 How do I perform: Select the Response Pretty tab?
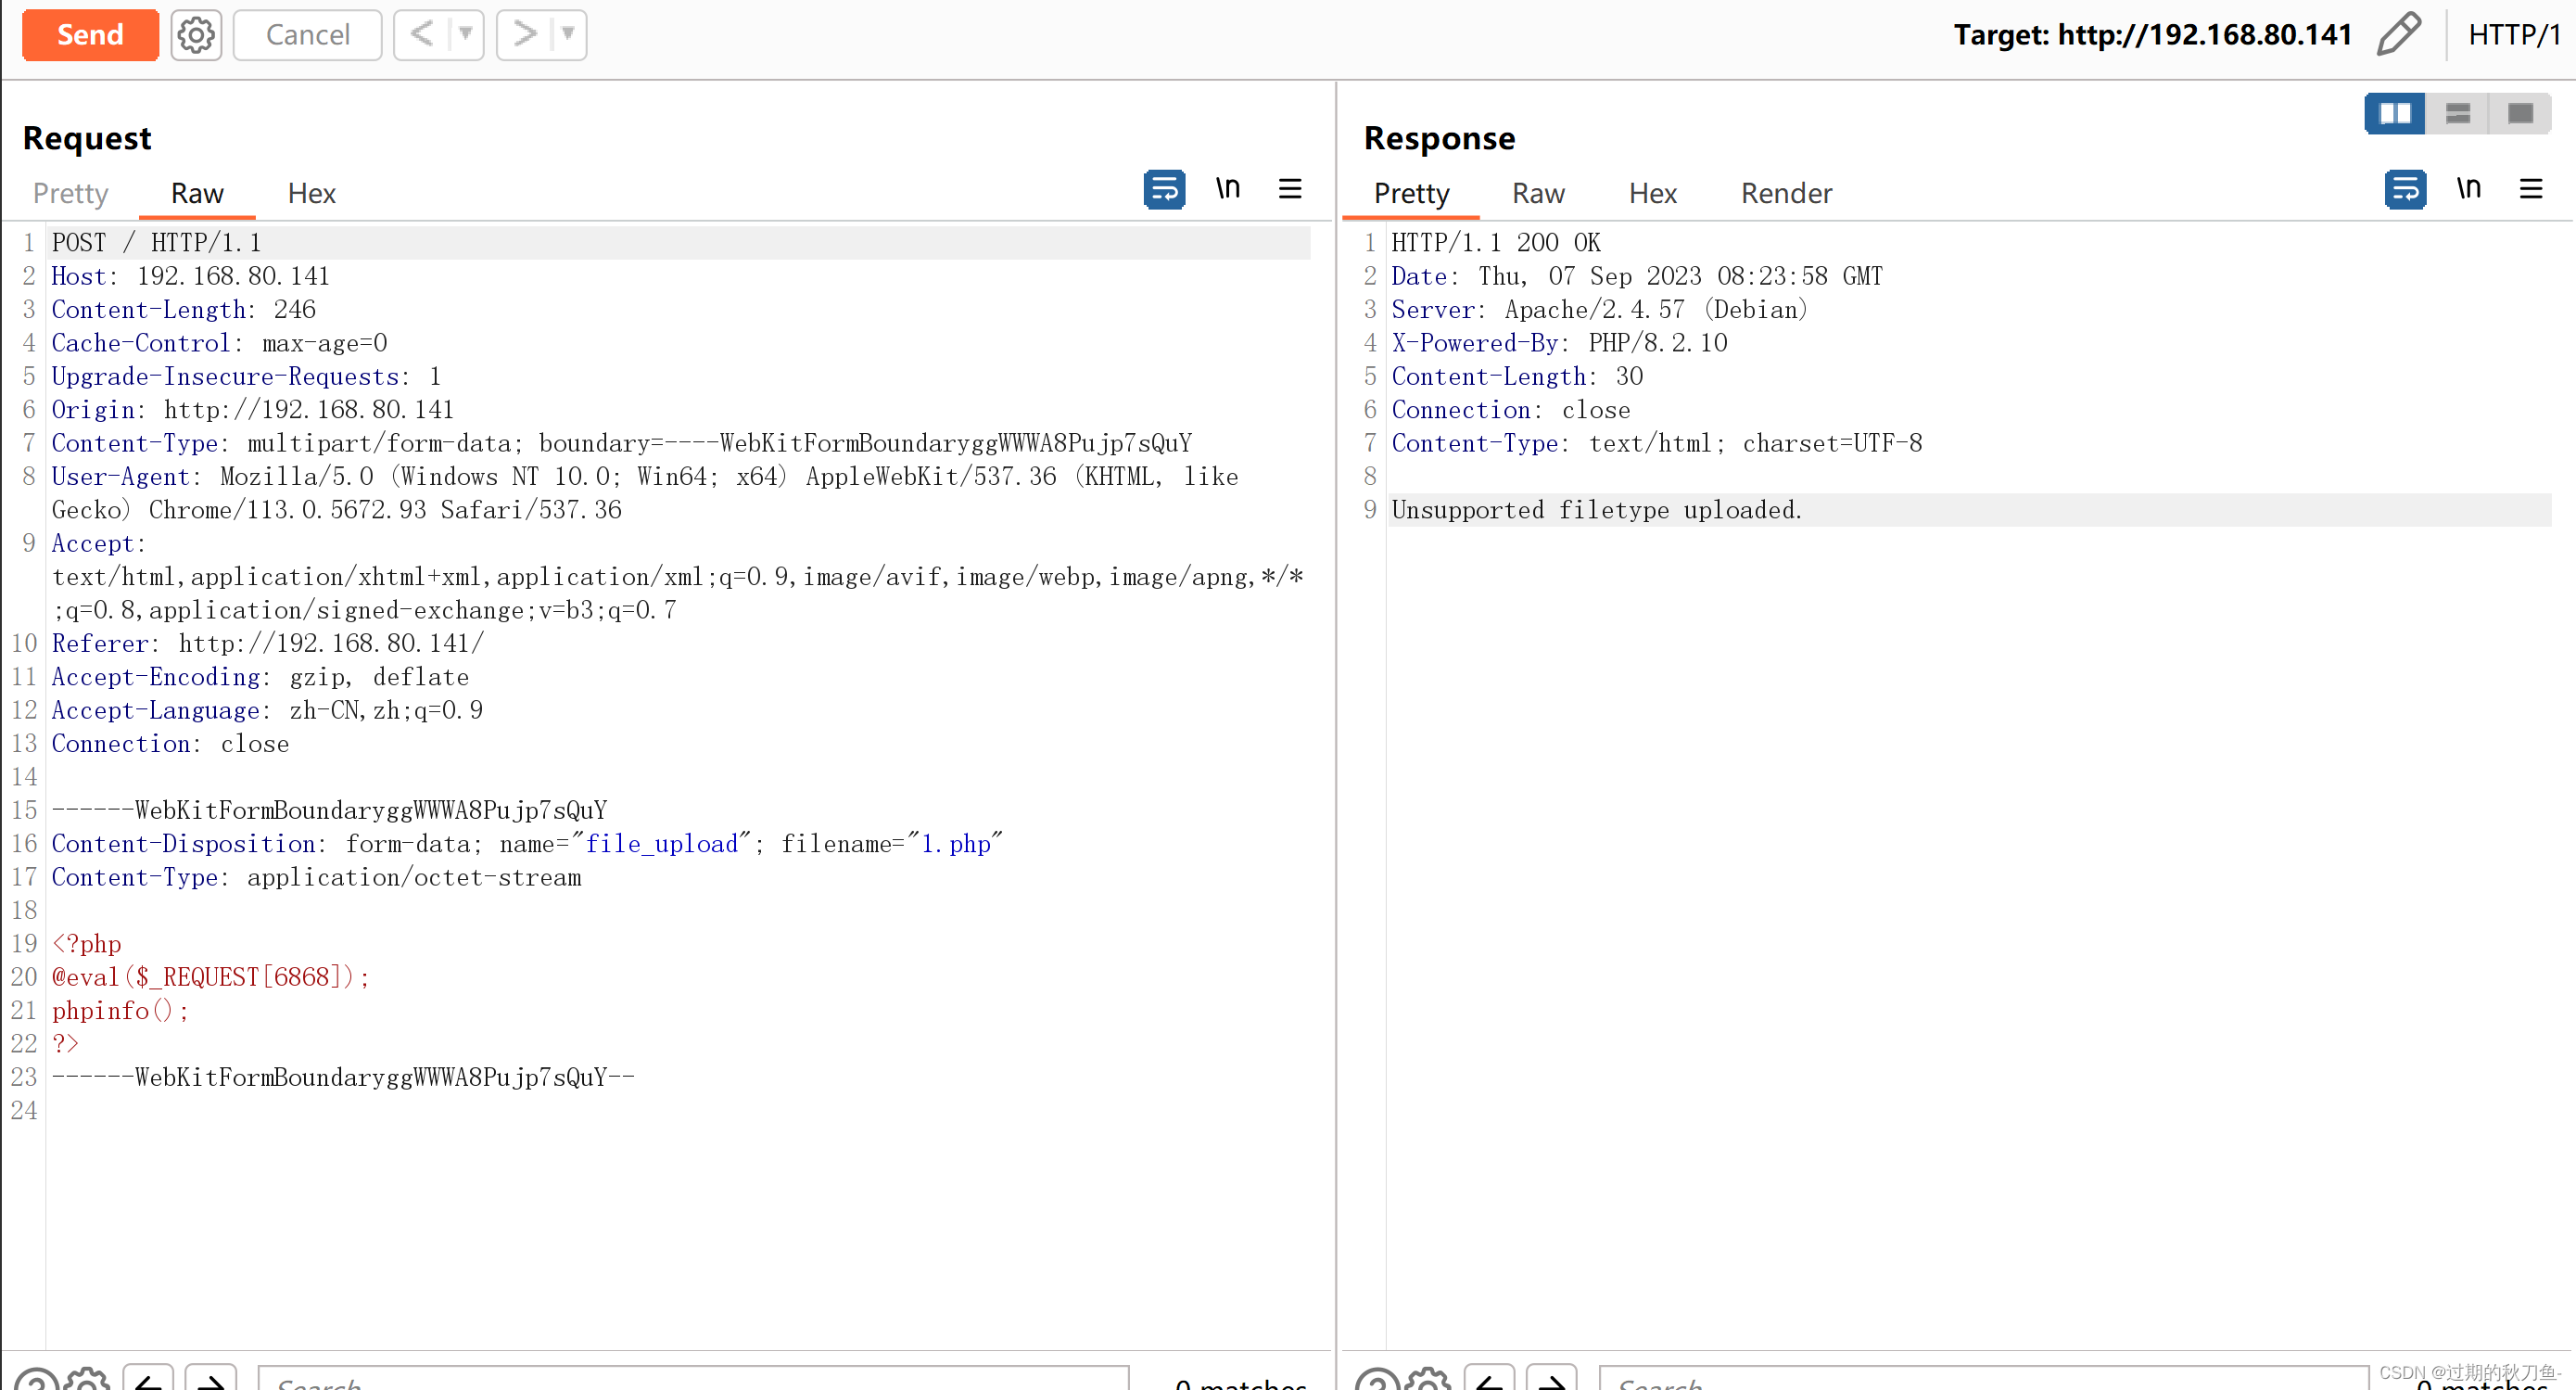click(1411, 193)
